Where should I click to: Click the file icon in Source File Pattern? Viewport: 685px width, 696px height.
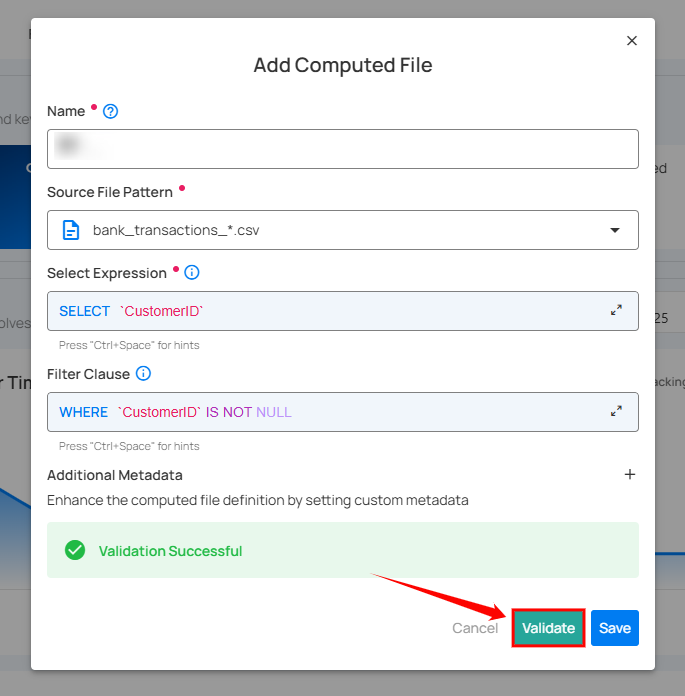pos(71,230)
